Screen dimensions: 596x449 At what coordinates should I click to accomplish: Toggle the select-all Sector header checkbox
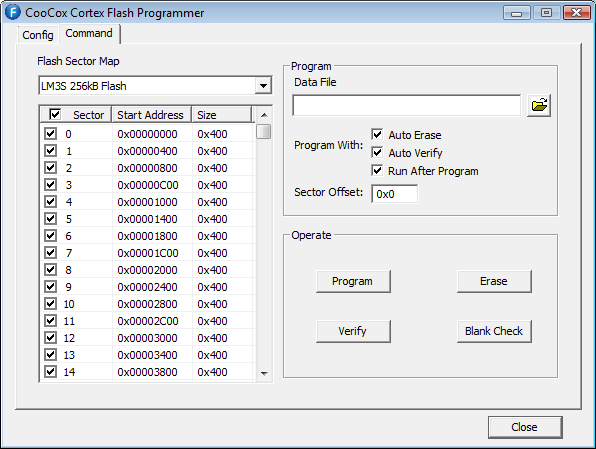point(55,114)
